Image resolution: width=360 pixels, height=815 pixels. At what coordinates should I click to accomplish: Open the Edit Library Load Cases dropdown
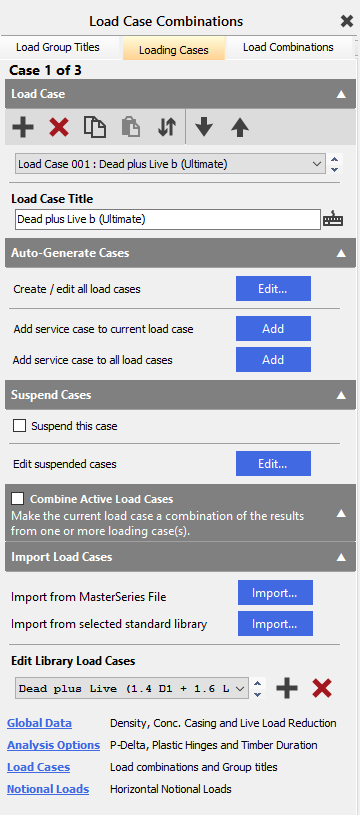132,689
